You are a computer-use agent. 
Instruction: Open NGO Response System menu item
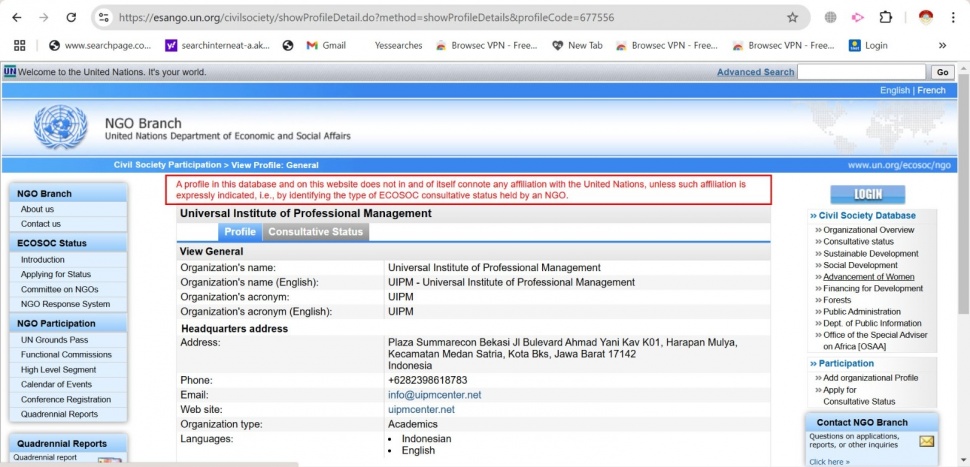tap(66, 304)
